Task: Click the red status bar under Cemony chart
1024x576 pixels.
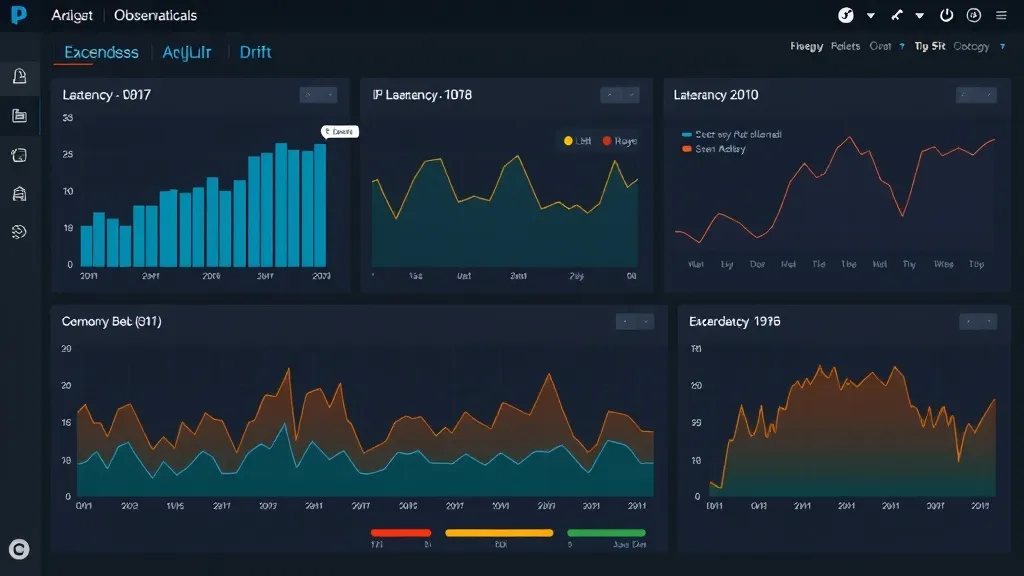Action: pos(401,533)
